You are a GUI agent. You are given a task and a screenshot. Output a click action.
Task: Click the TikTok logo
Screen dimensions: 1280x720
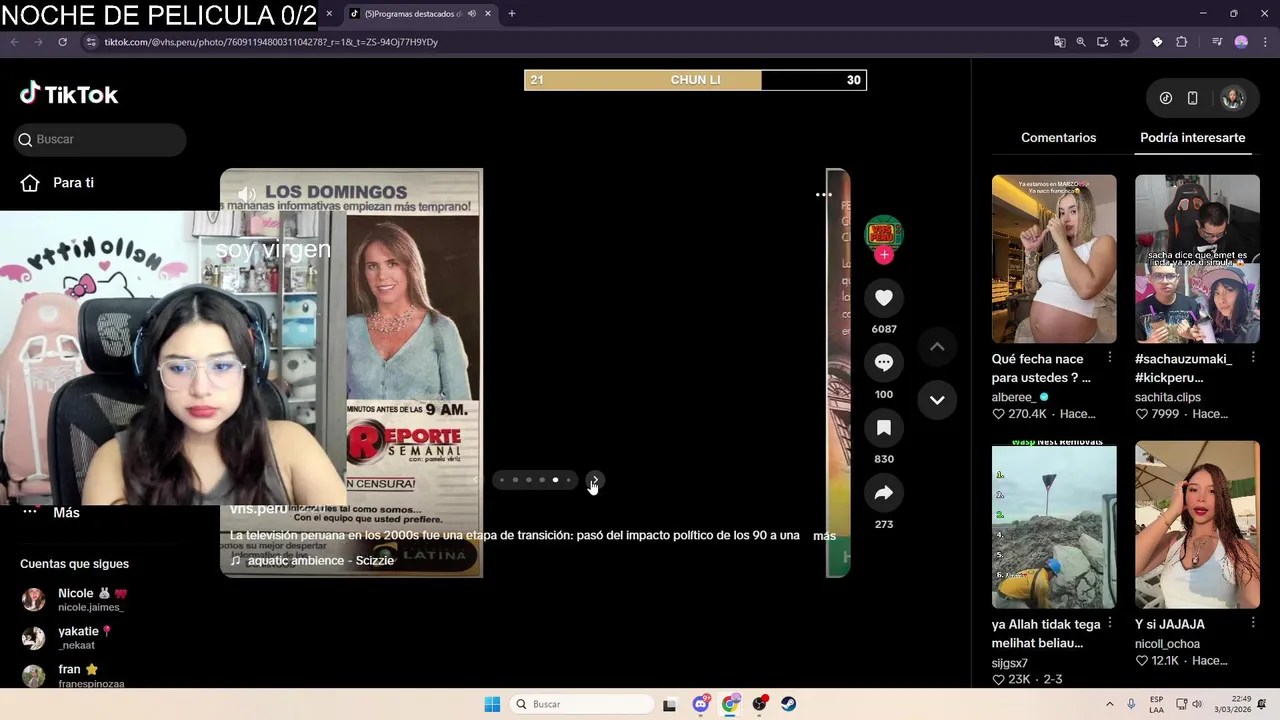click(69, 94)
